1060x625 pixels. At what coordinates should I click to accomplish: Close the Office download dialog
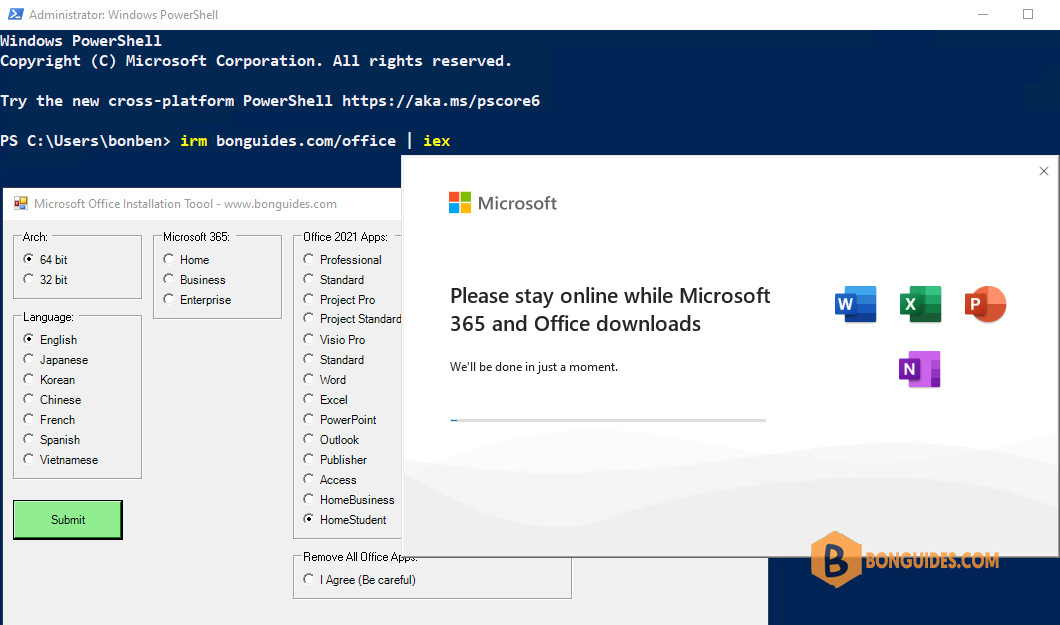pyautogui.click(x=1044, y=172)
